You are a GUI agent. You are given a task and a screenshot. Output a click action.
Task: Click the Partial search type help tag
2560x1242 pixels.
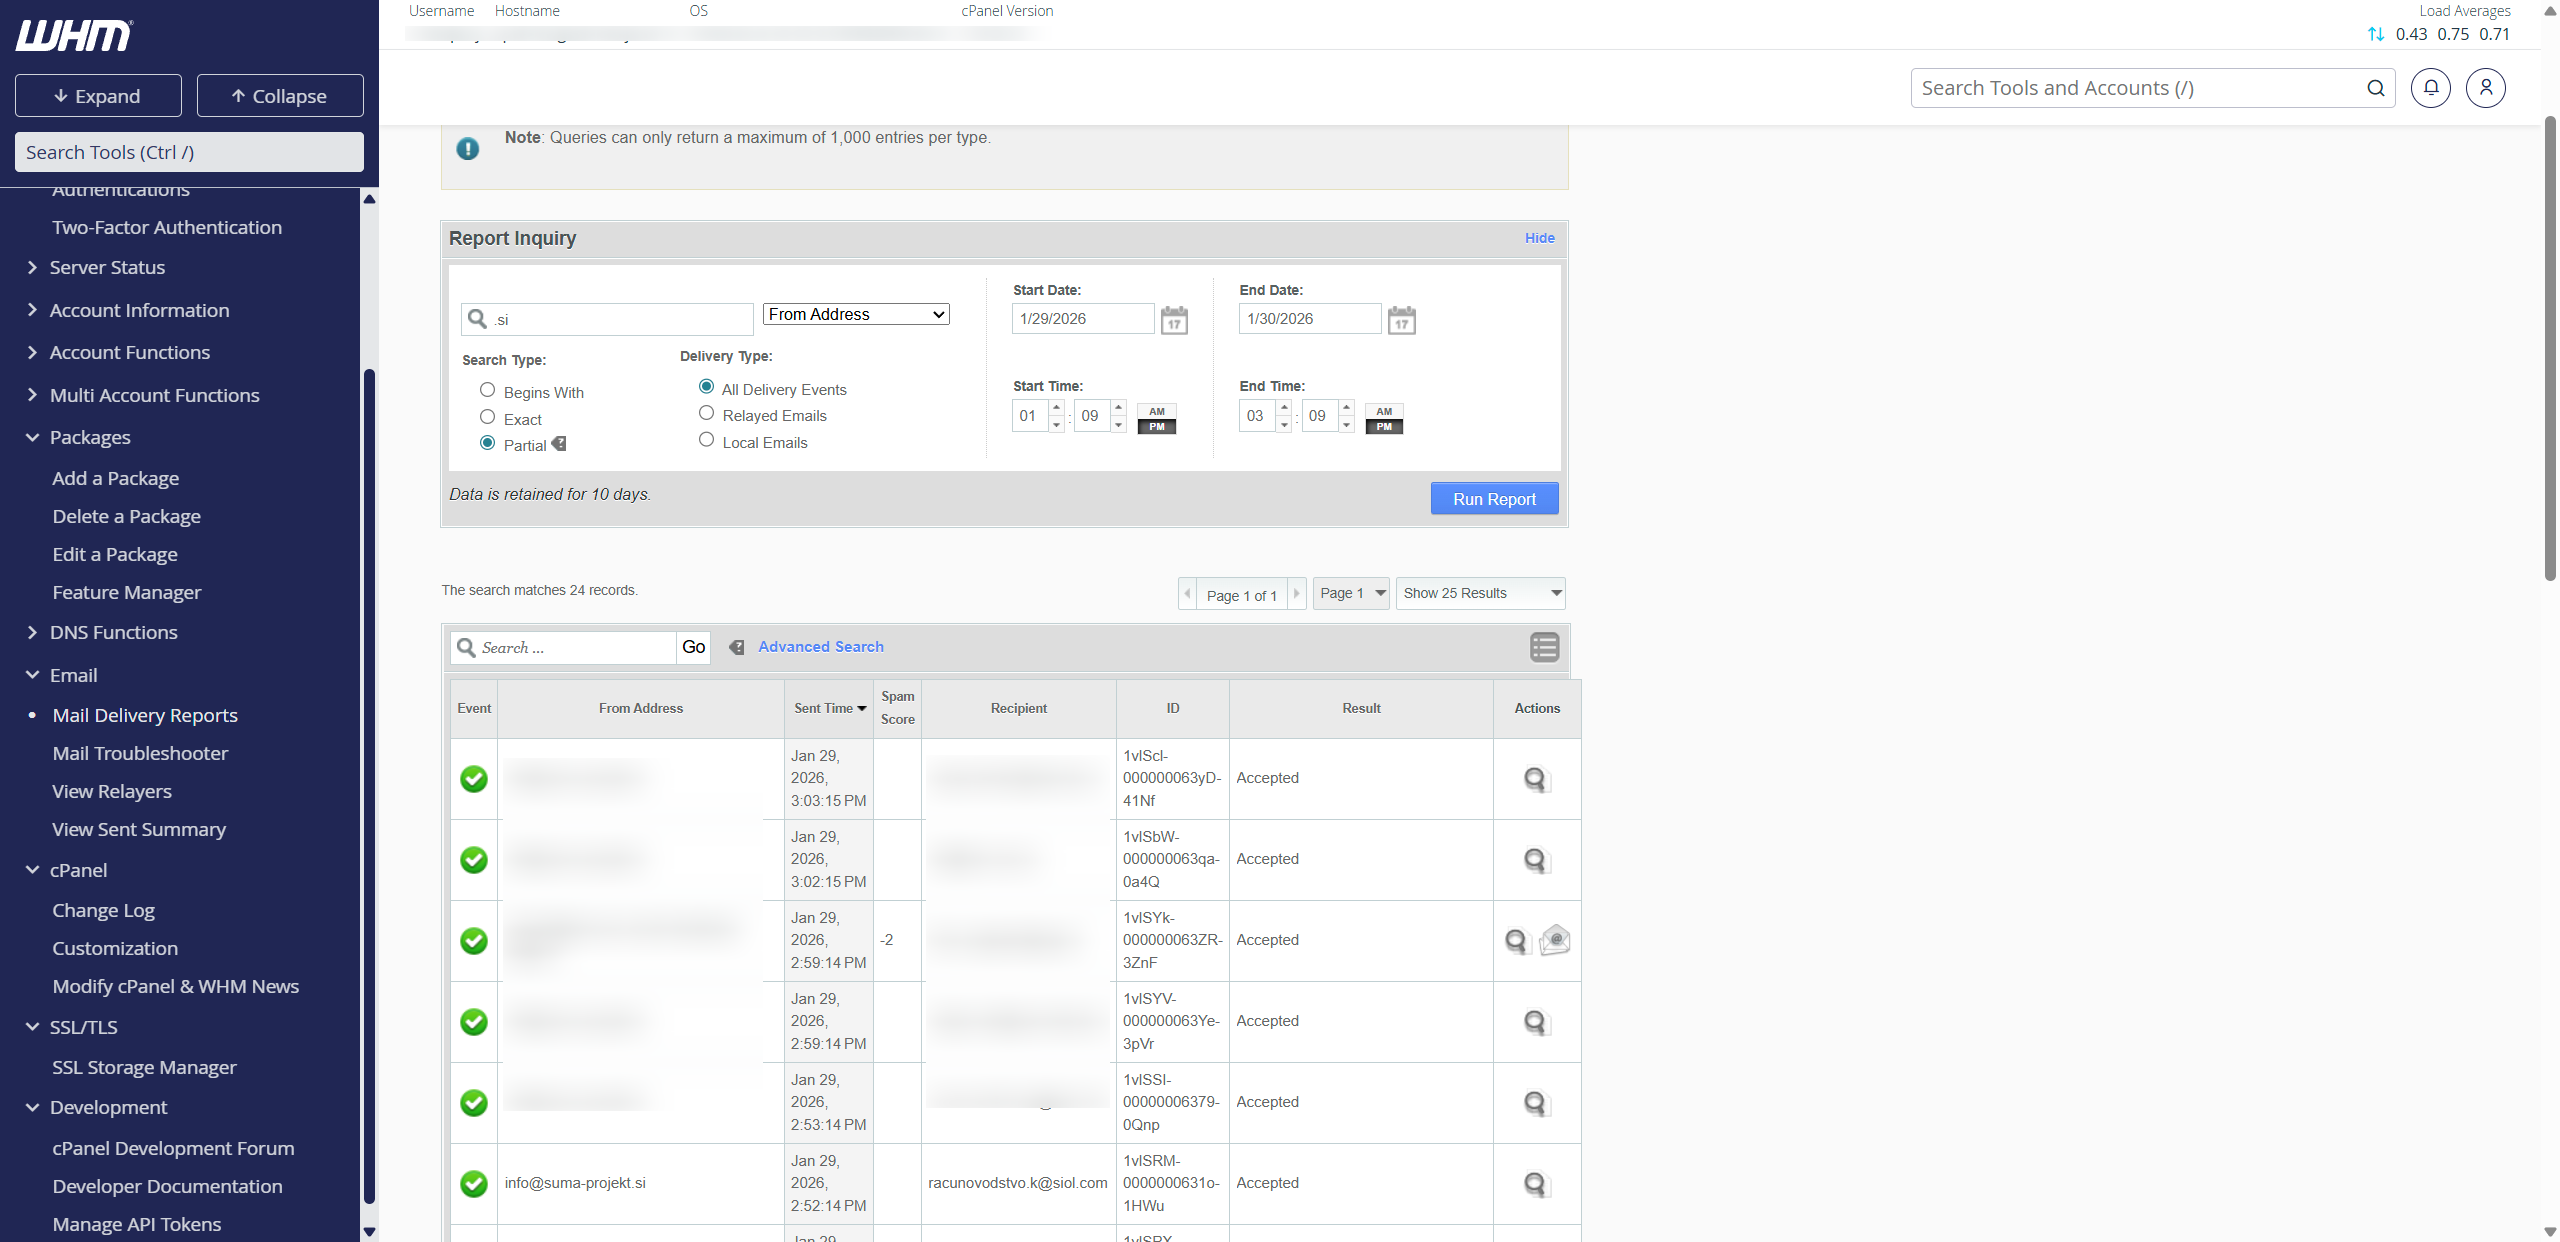pyautogui.click(x=559, y=444)
